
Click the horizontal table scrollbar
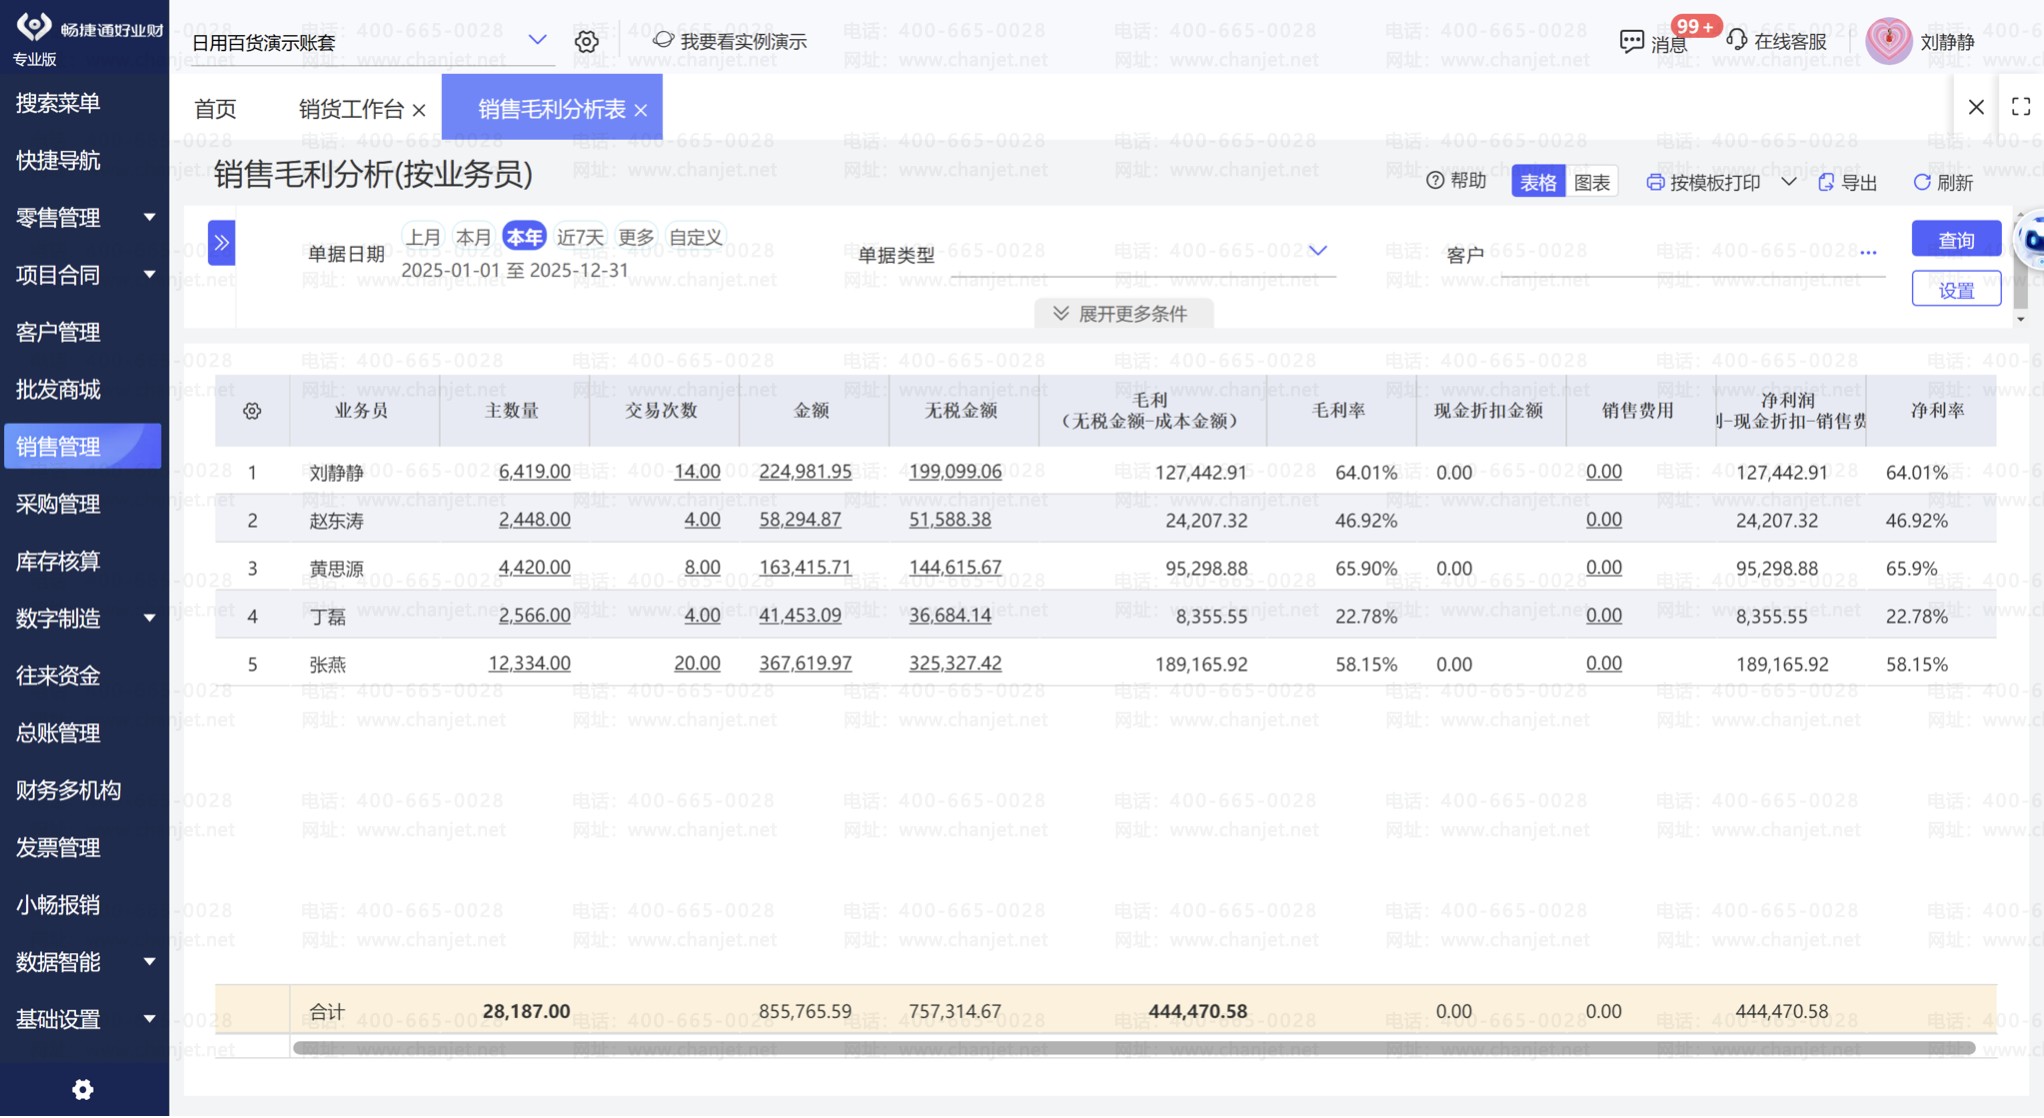[1133, 1048]
